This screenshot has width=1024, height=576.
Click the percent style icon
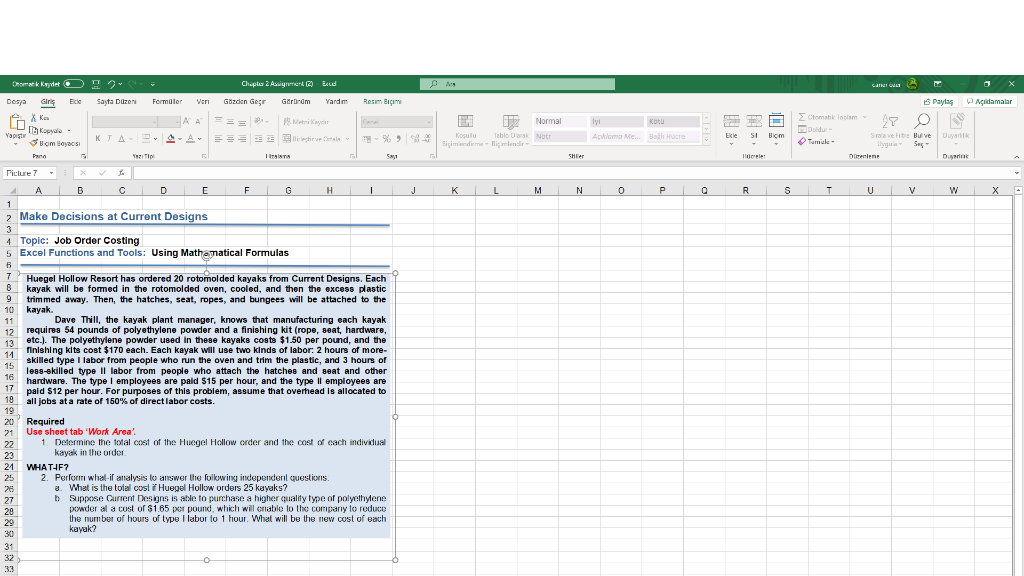click(x=387, y=138)
